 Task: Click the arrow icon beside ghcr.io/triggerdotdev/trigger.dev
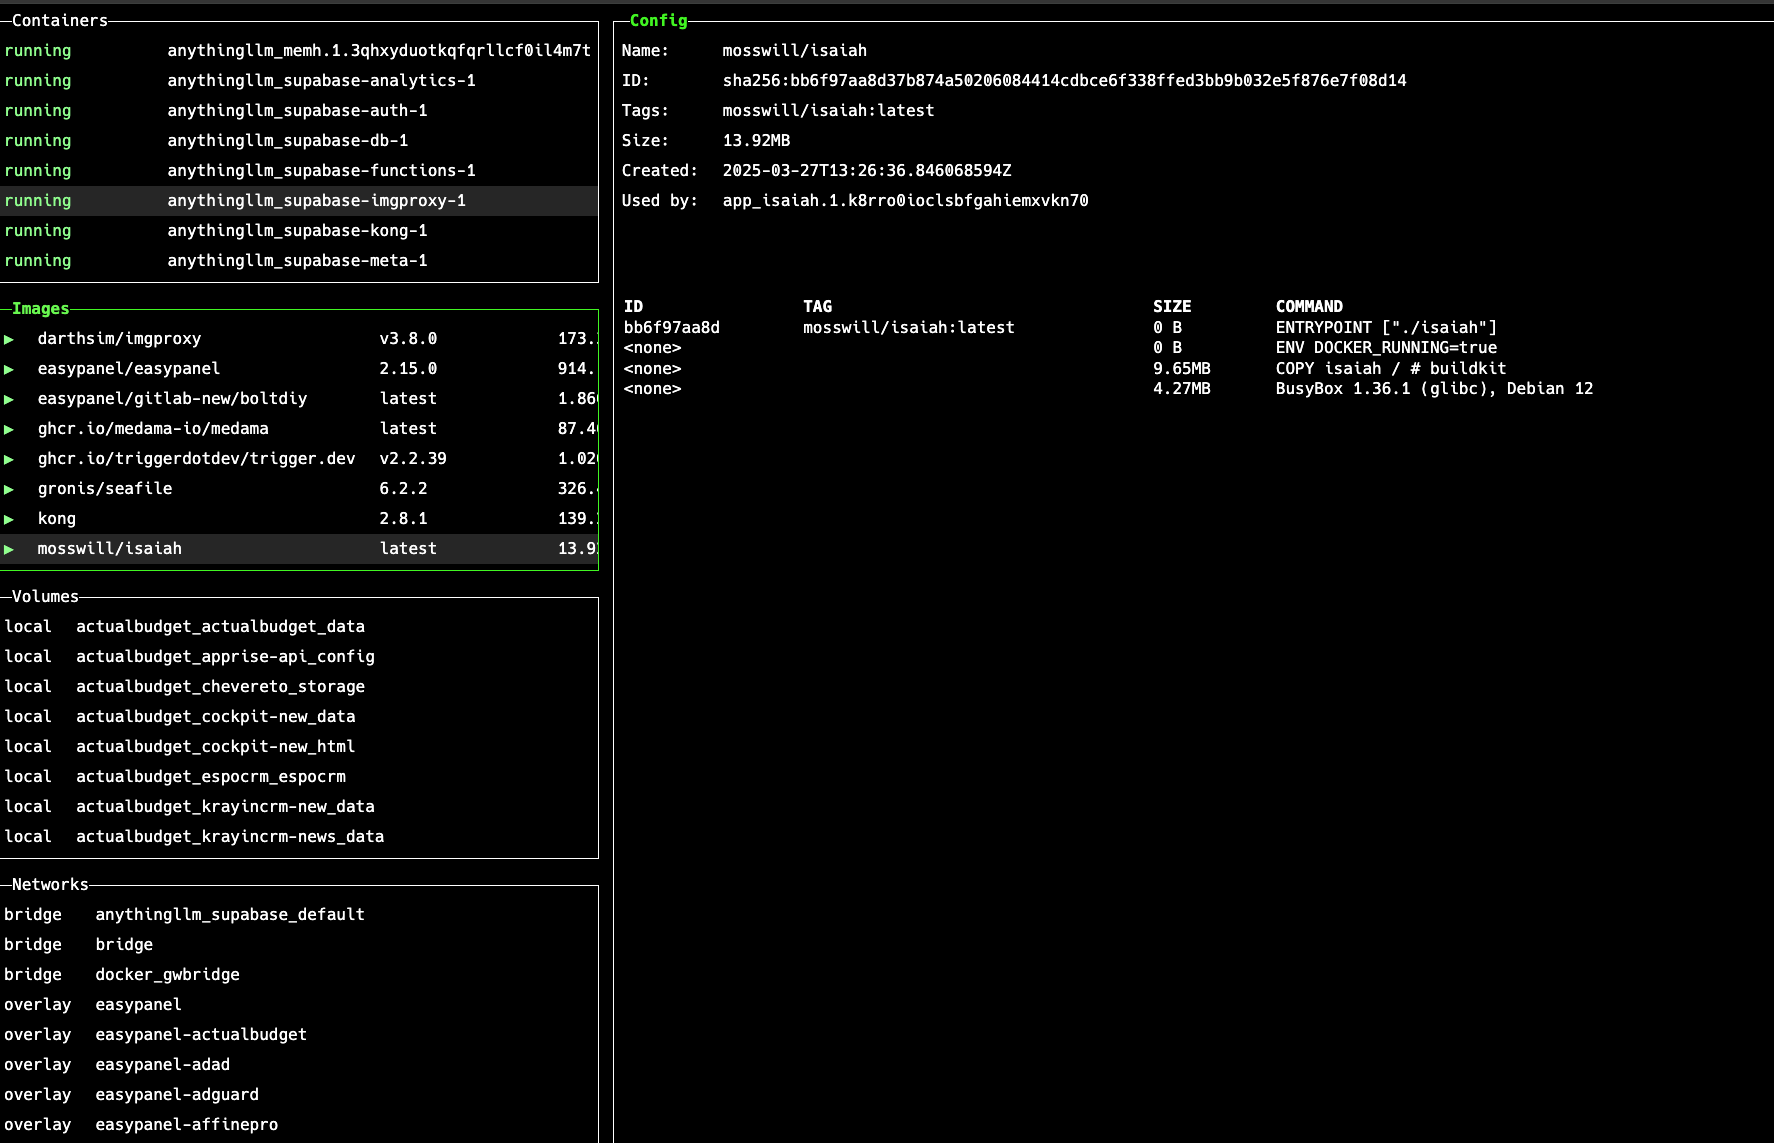coord(9,459)
